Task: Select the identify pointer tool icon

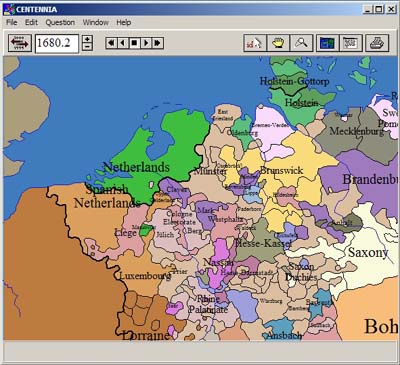Action: pos(255,43)
